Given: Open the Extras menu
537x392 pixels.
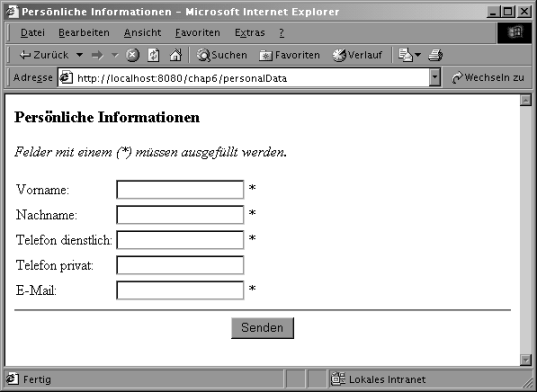Looking at the screenshot, I should 250,33.
